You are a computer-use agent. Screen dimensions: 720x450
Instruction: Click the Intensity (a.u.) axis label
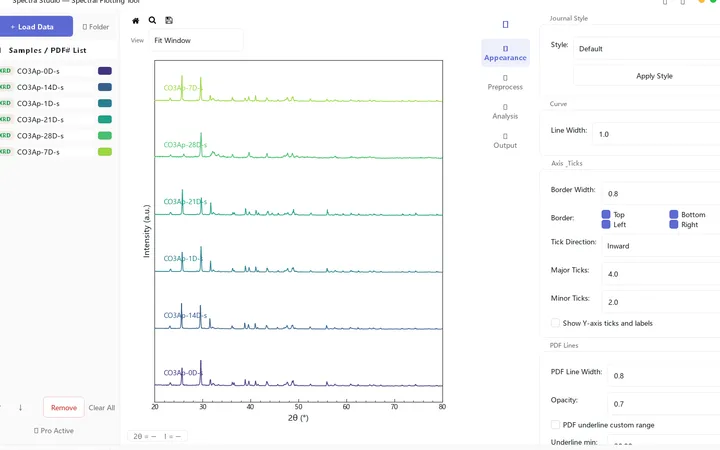[146, 231]
